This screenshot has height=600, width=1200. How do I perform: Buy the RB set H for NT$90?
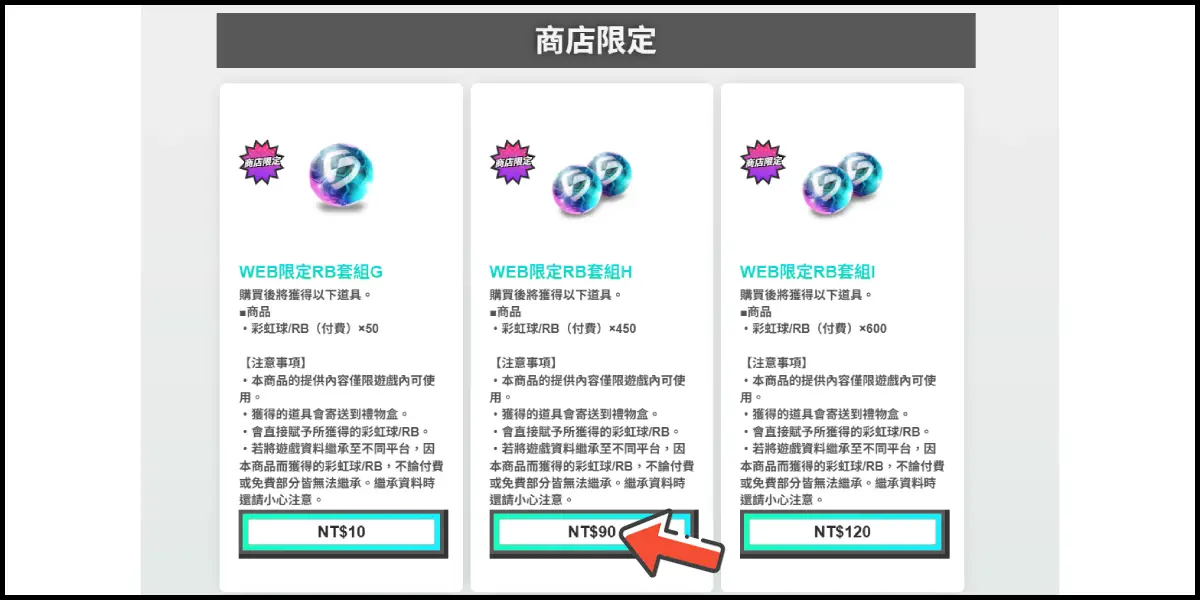593,533
